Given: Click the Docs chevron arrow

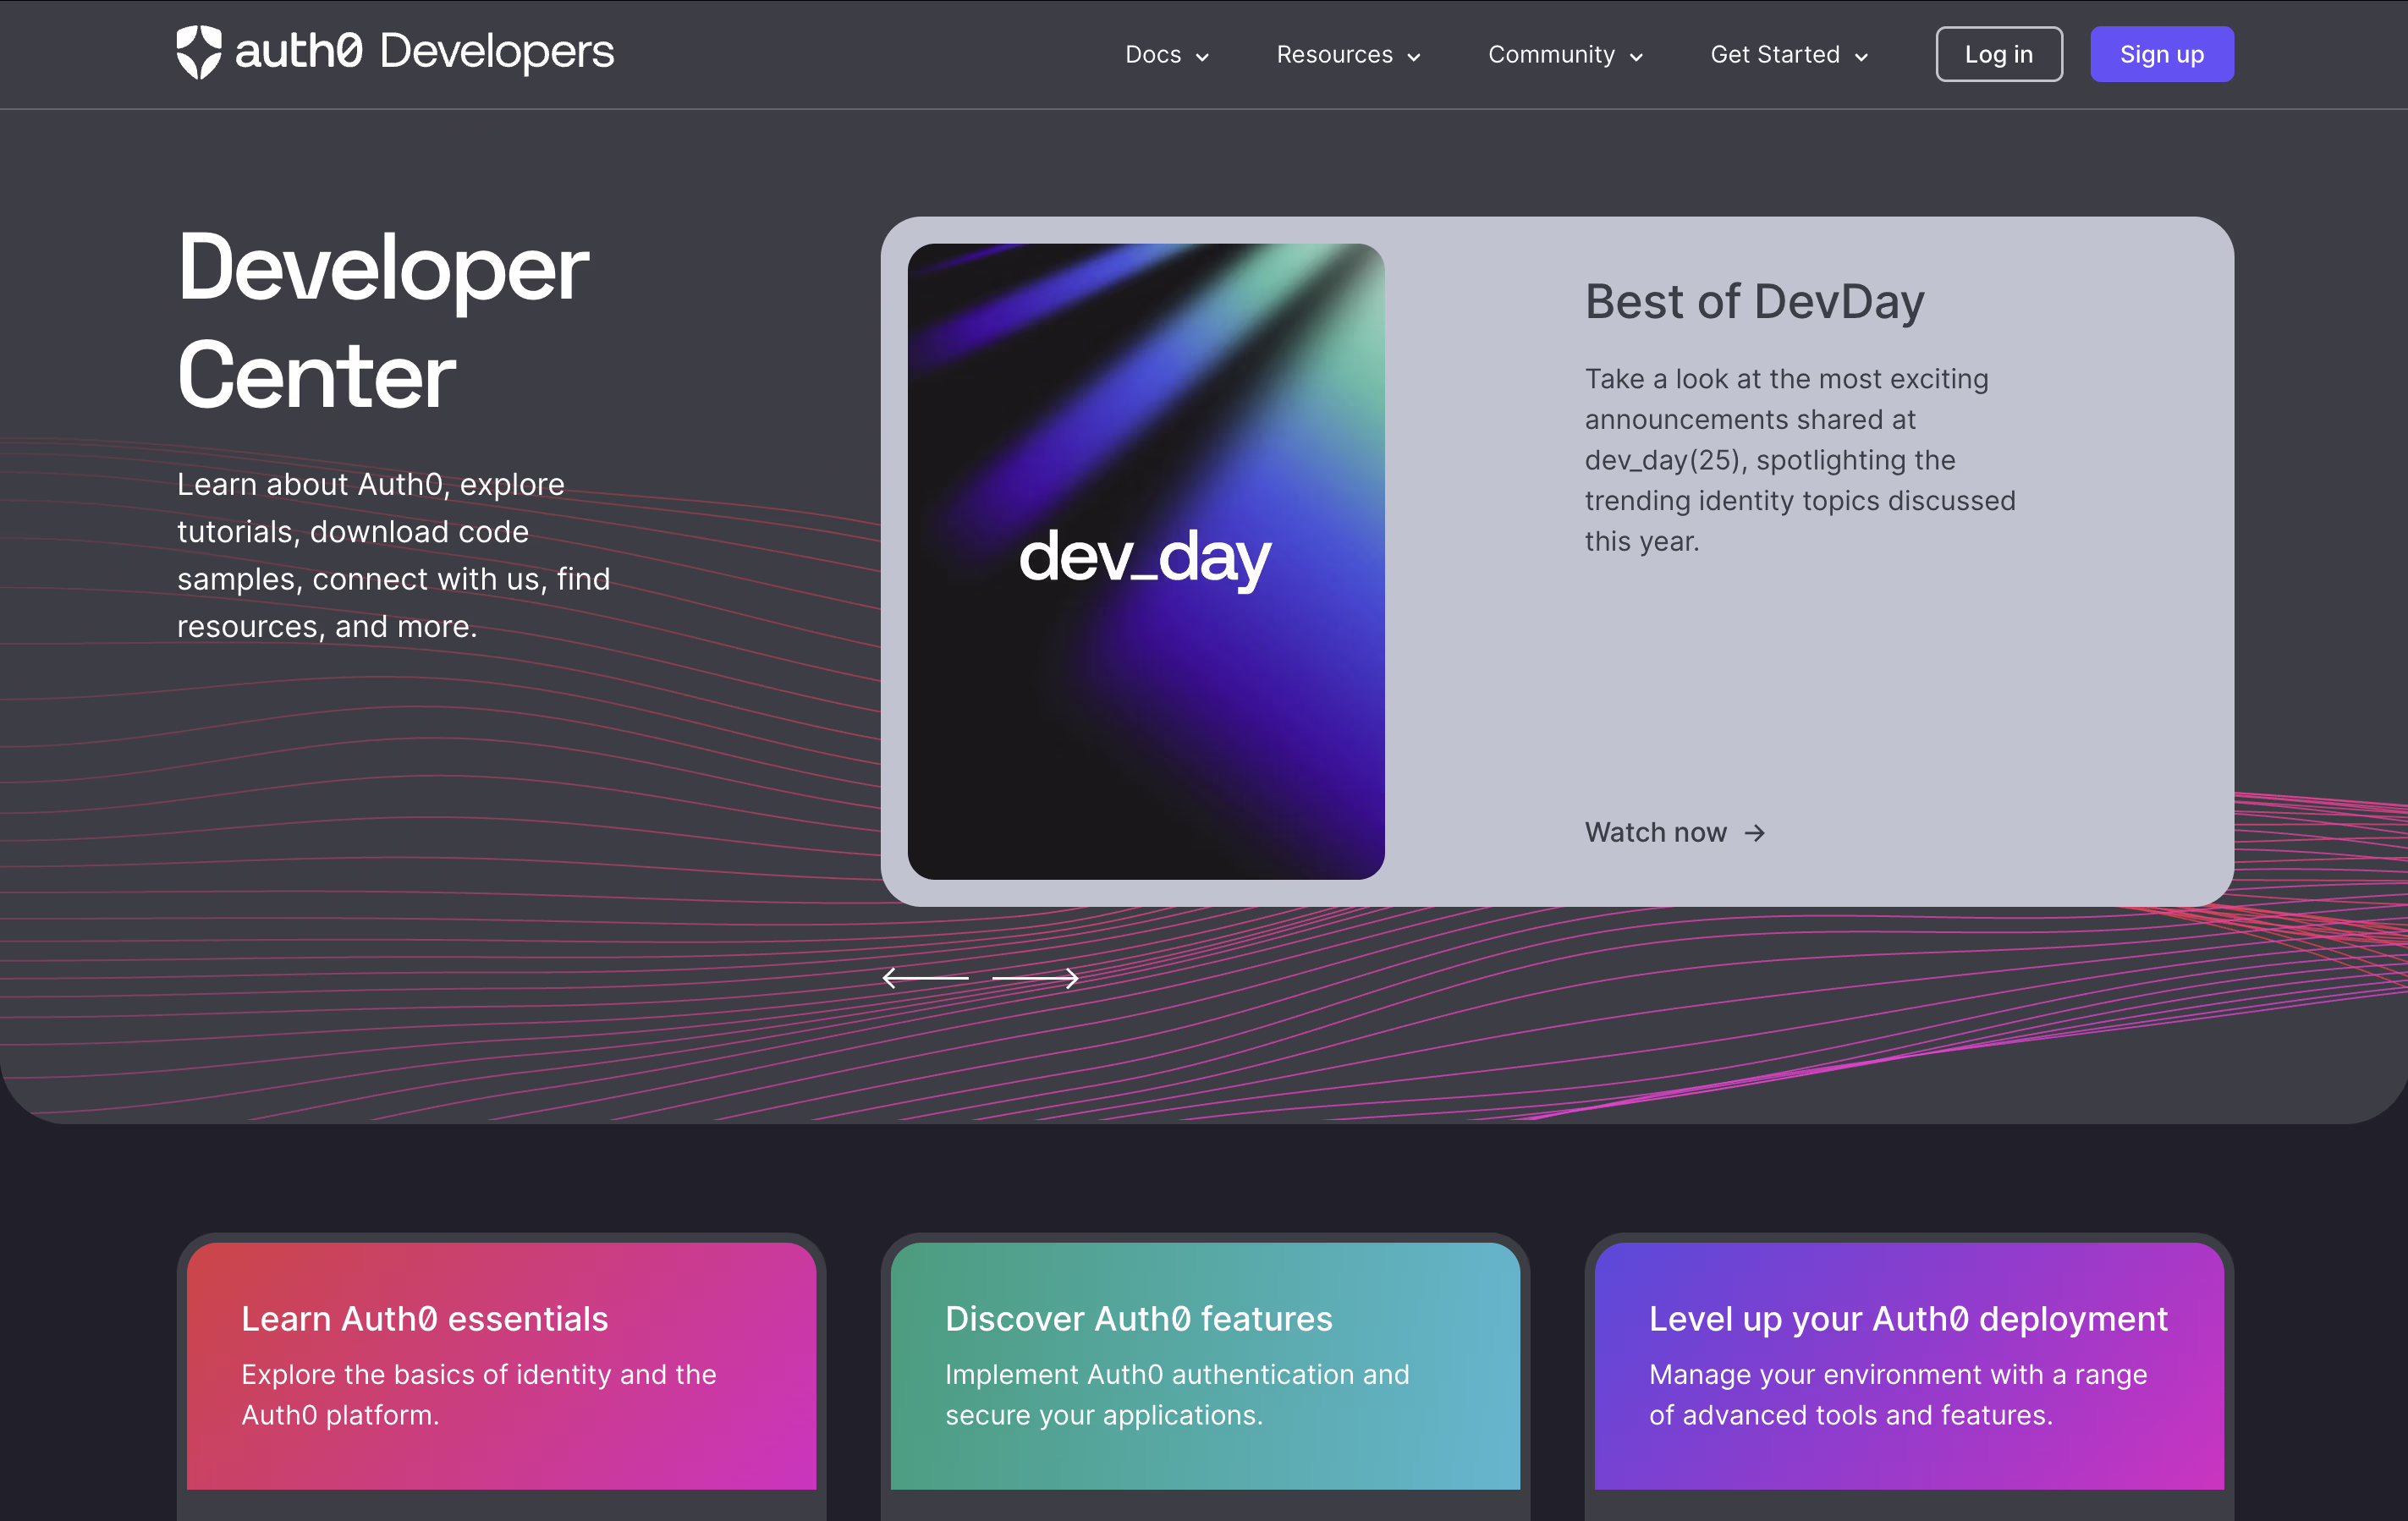Looking at the screenshot, I should coord(1203,57).
